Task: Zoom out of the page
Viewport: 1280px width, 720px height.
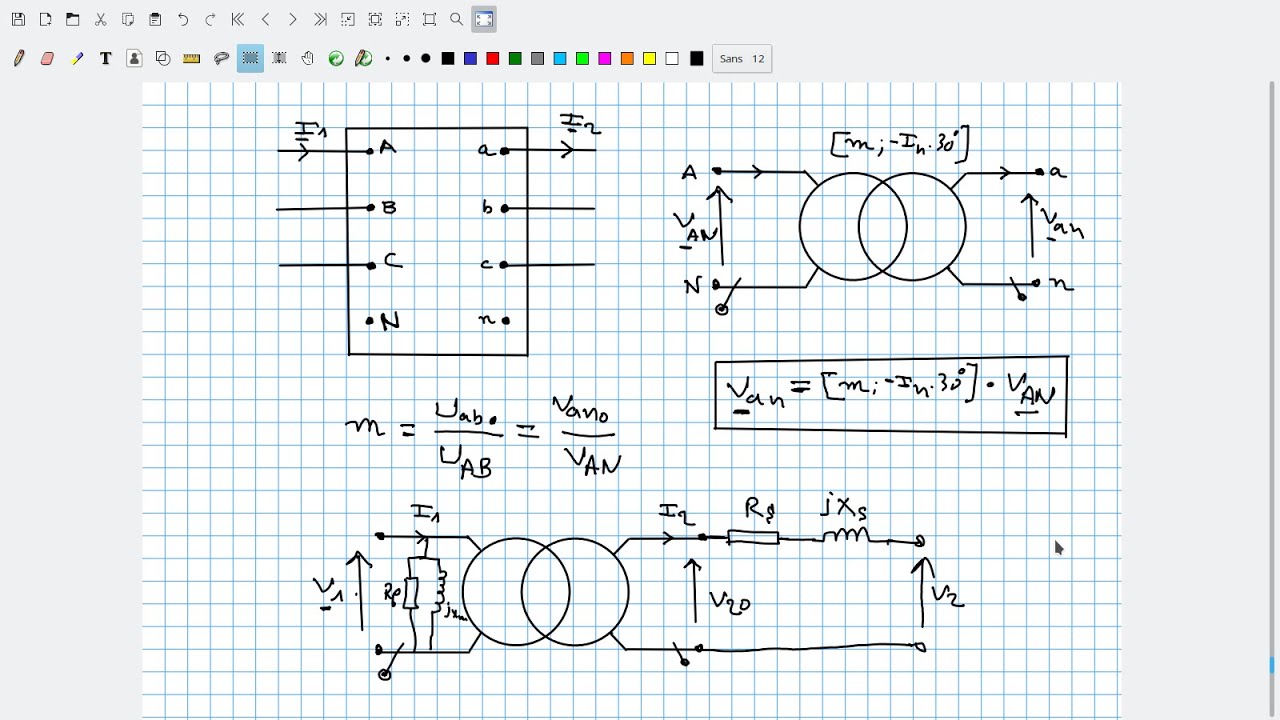Action: pos(347,19)
